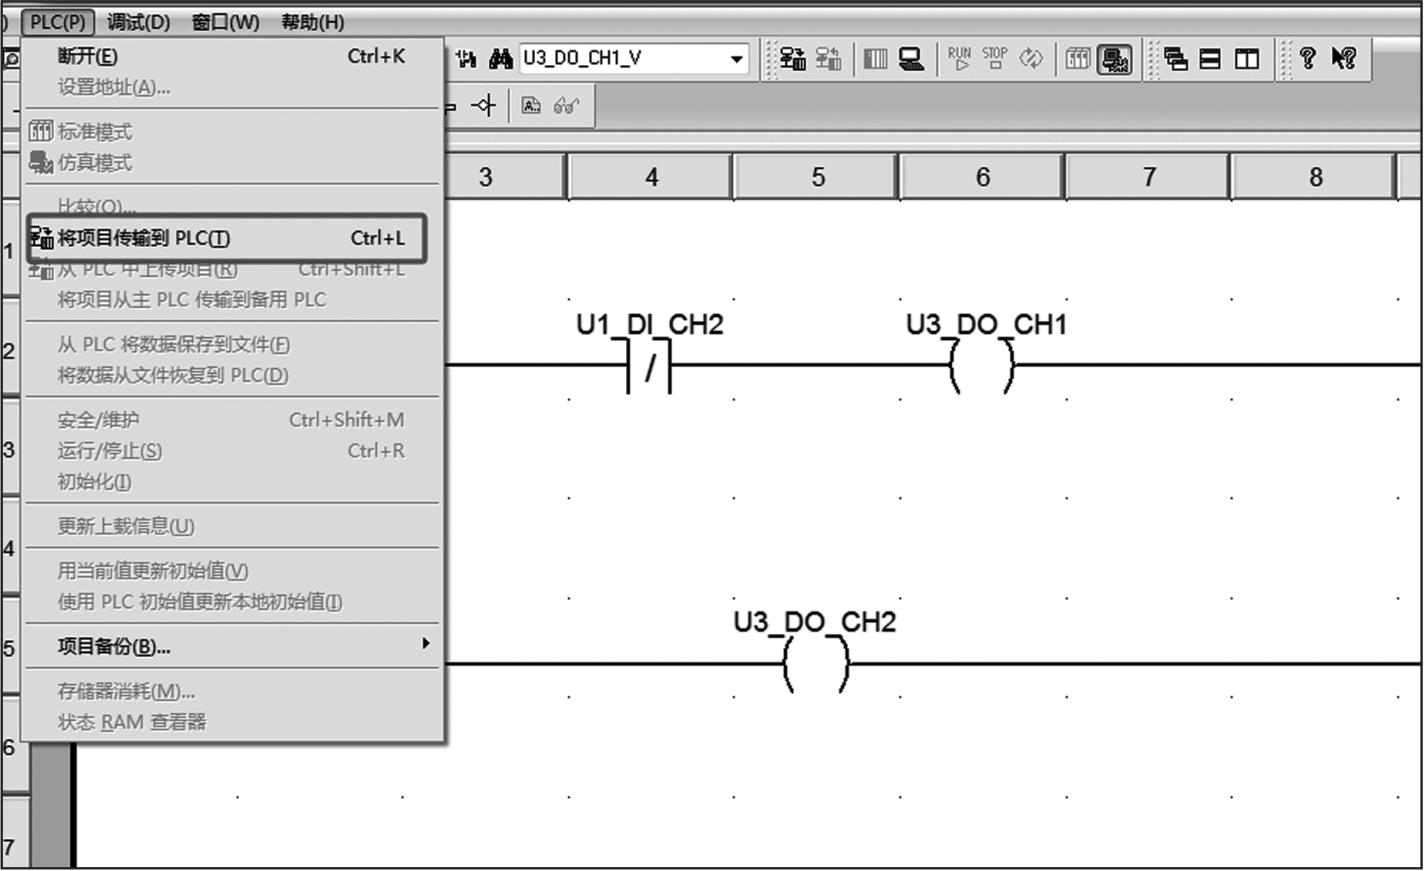1424x871 pixels.
Task: Click the U3_DO_CH2 coil label
Action: [814, 622]
